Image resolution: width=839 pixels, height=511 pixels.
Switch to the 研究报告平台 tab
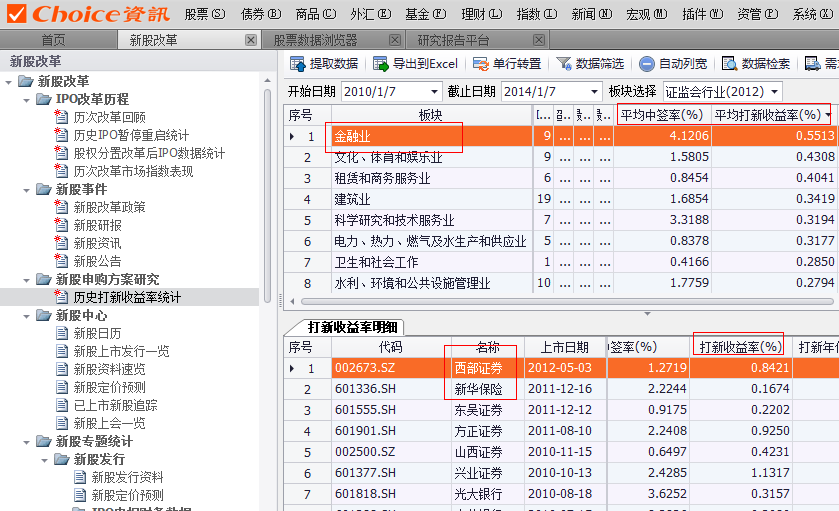coord(477,40)
